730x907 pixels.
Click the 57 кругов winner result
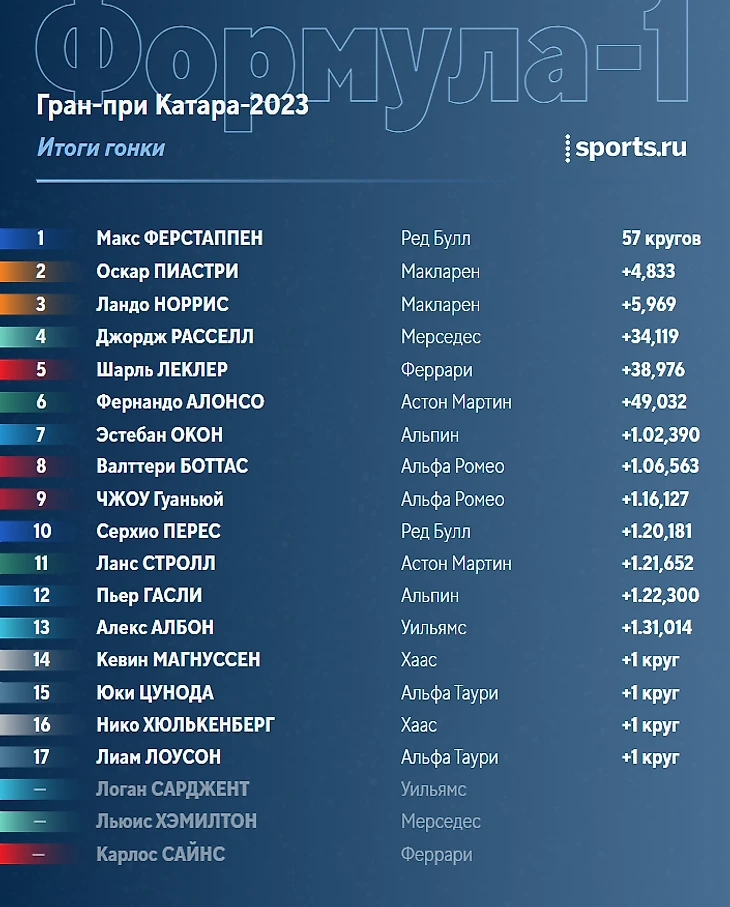(x=661, y=238)
